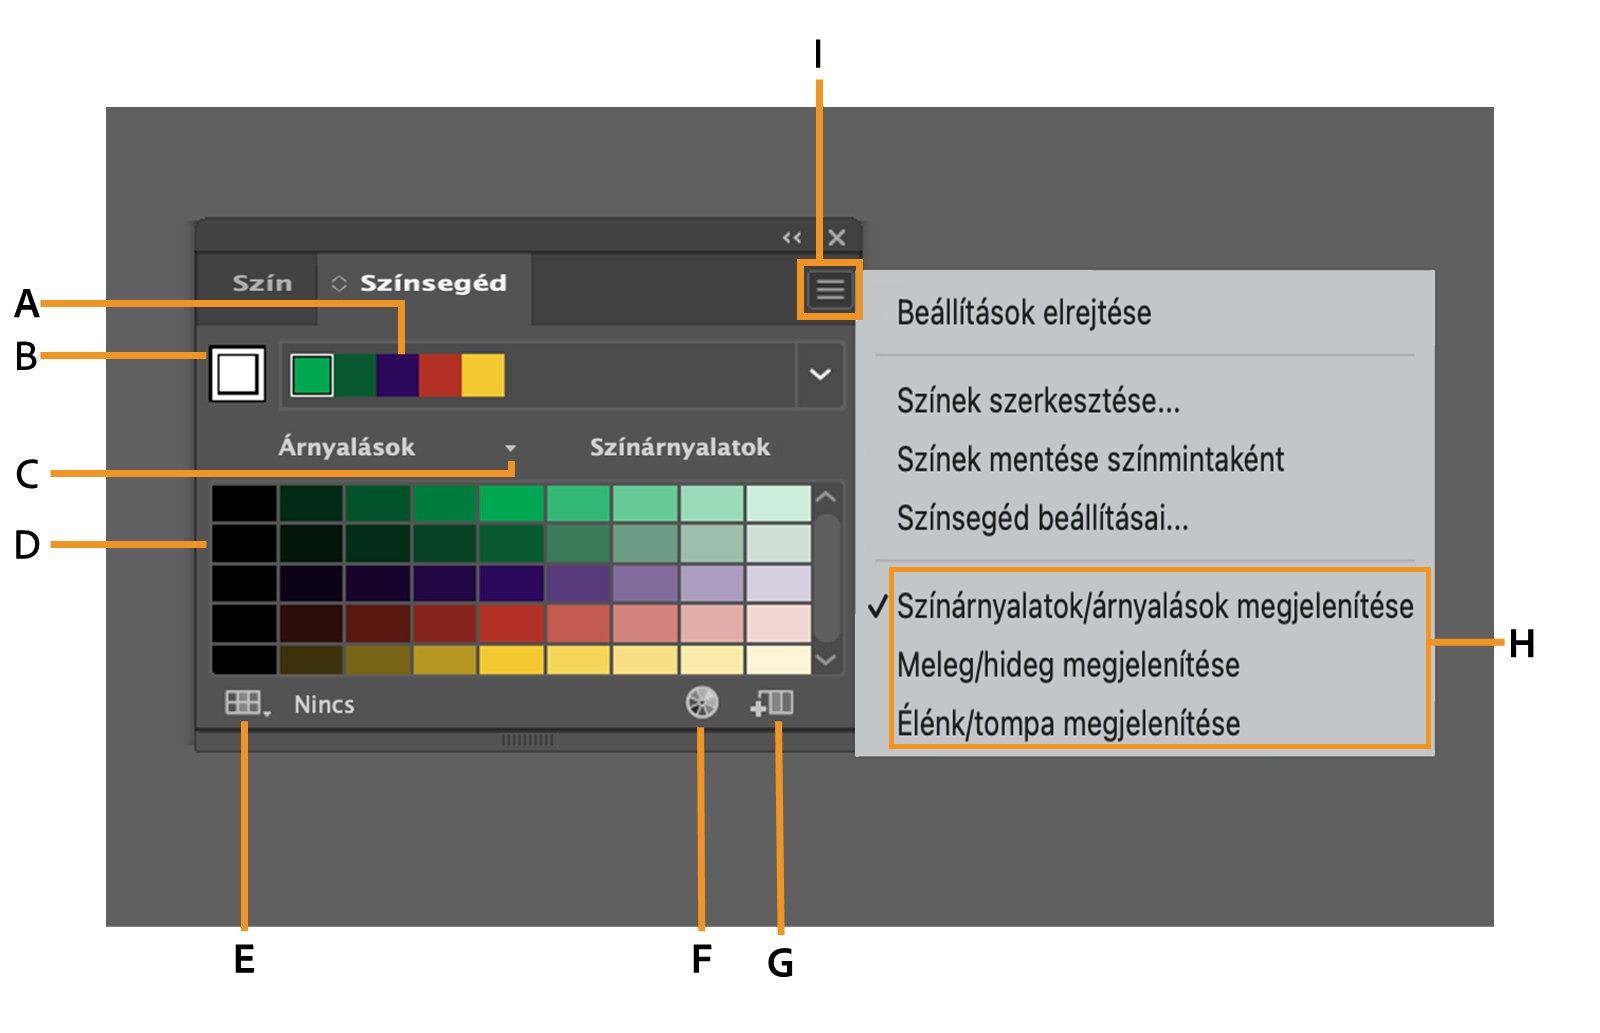Viewport: 1600px width, 1033px height.
Task: Select the green swatch in the harmony strip
Action: click(311, 375)
